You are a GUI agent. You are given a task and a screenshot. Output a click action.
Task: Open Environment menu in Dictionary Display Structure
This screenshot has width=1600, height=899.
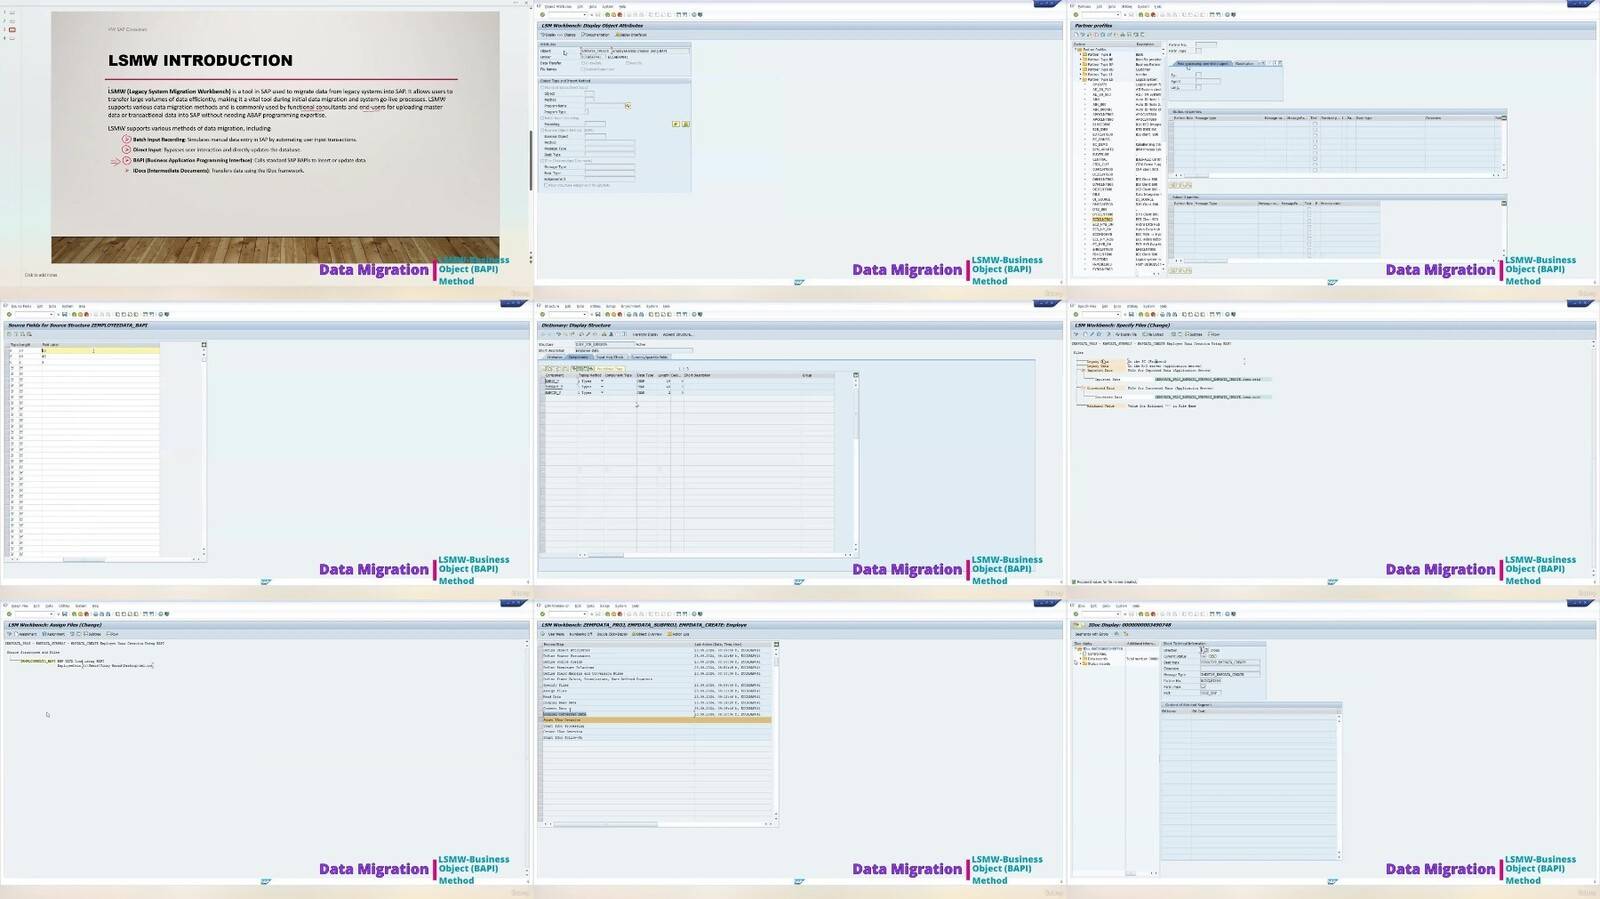[630, 306]
